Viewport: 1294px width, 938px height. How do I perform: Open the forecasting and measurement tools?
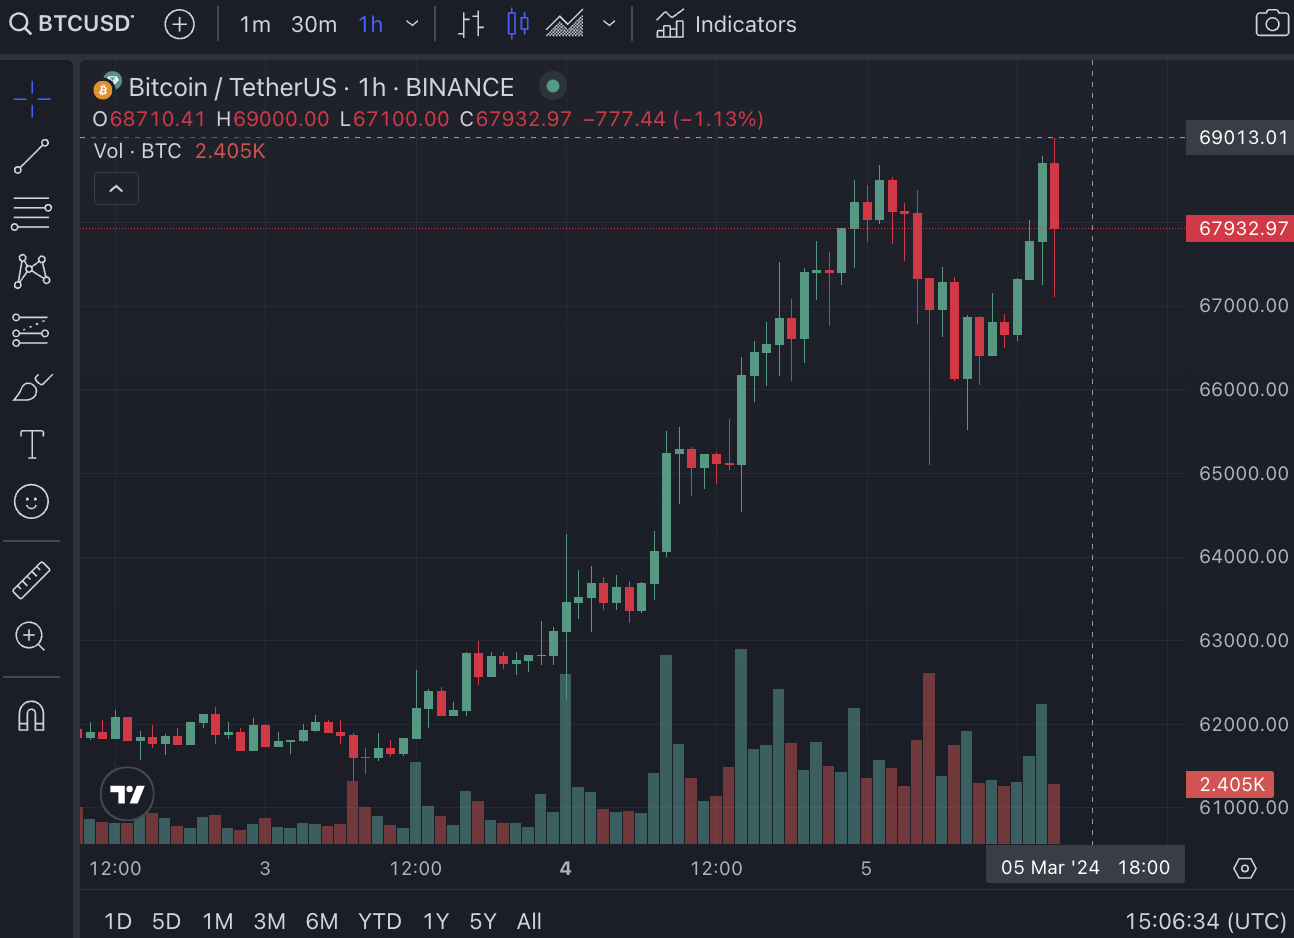coord(30,329)
